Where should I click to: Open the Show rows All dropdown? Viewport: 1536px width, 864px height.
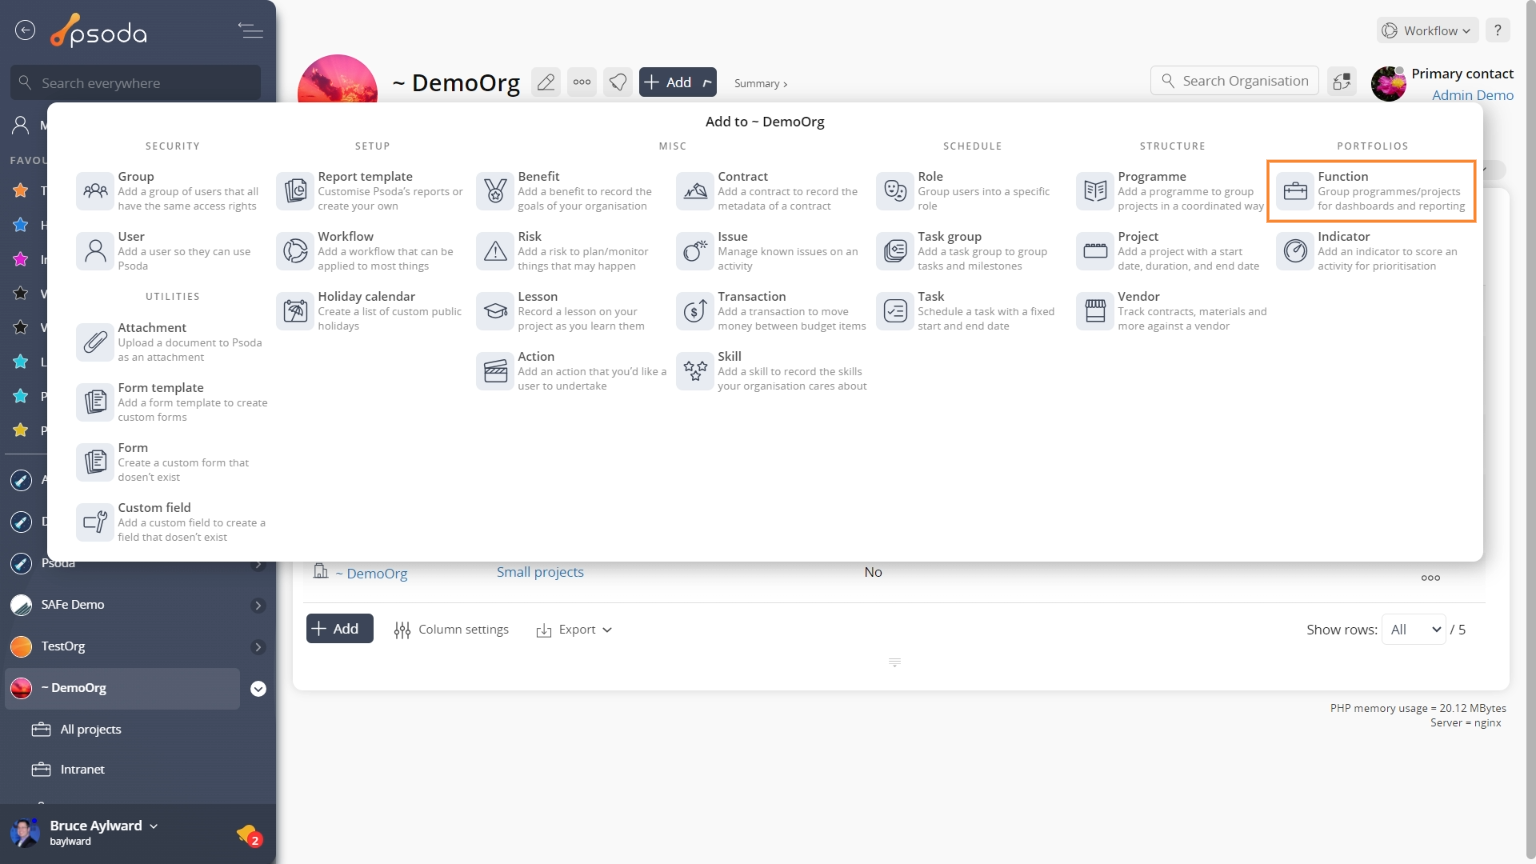[x=1414, y=629]
